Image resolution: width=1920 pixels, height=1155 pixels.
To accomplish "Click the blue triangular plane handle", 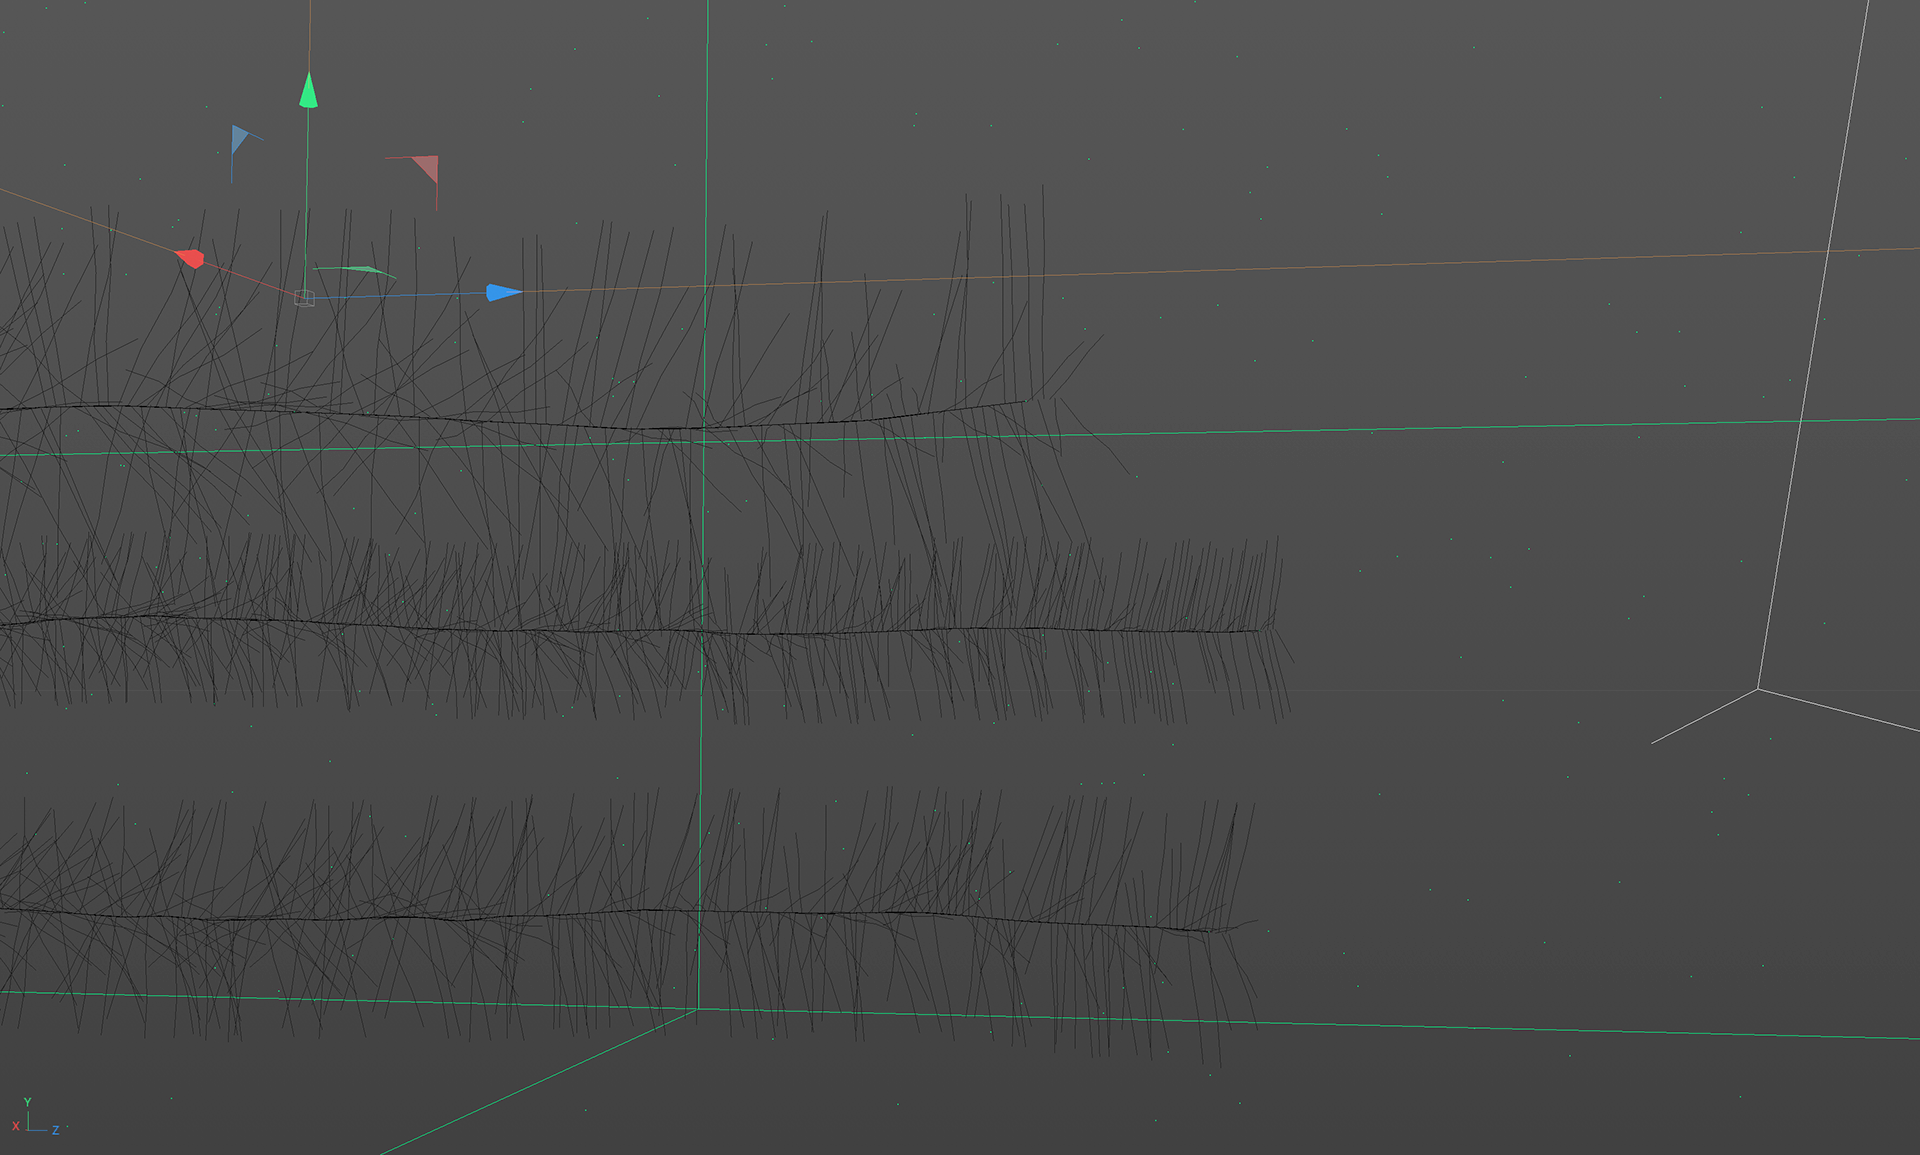I will pos(240,138).
